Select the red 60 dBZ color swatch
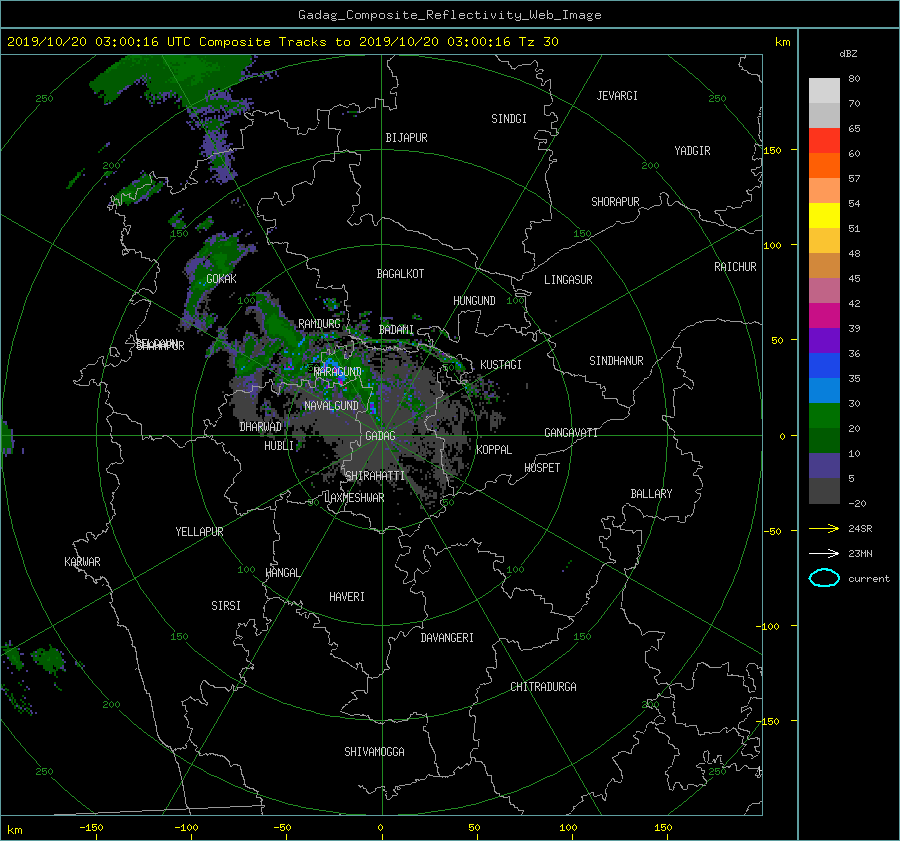 pyautogui.click(x=824, y=141)
